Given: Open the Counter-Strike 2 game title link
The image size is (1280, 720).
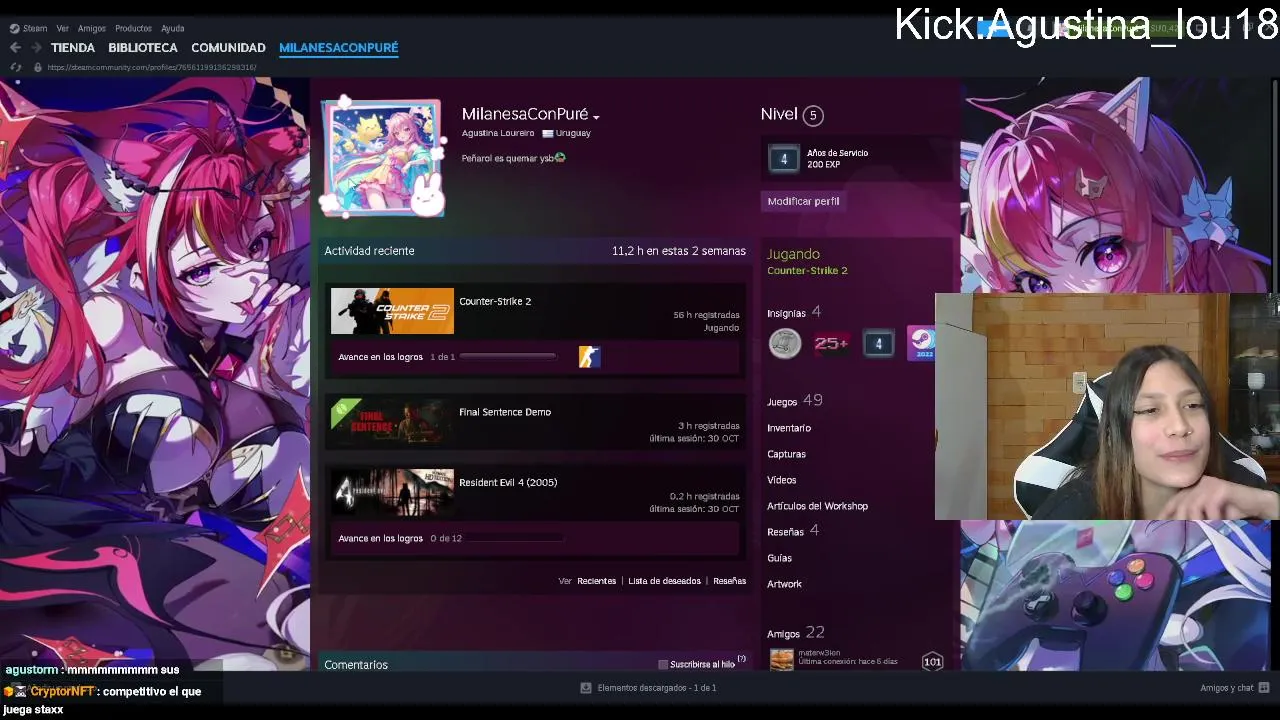Looking at the screenshot, I should tap(495, 301).
